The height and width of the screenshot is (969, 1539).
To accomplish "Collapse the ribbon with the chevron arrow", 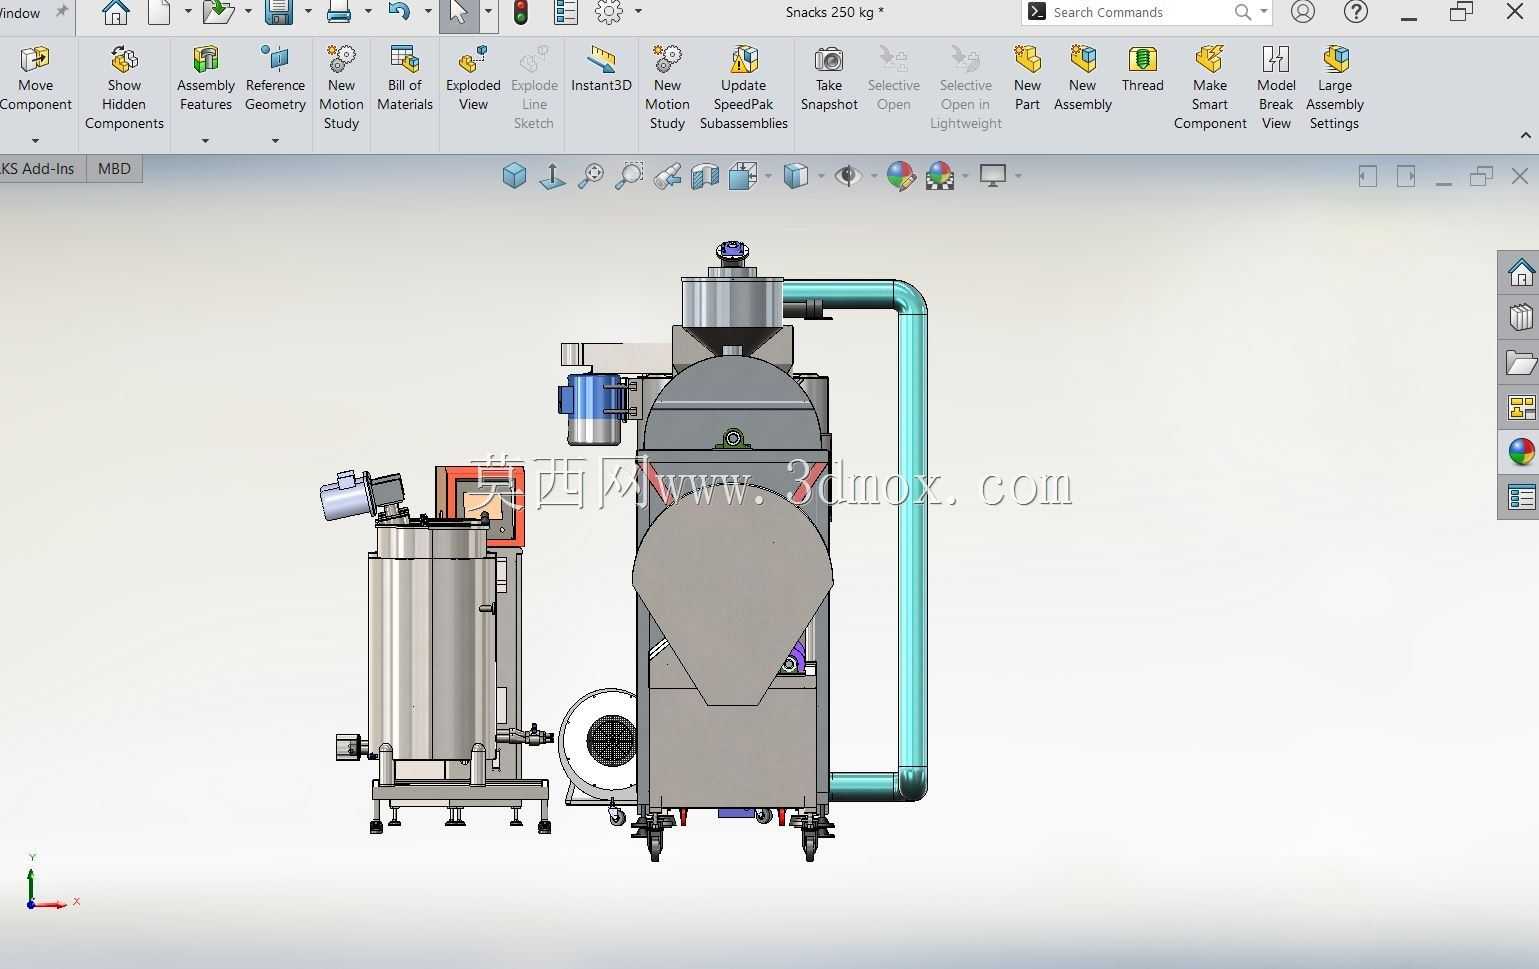I will 1525,135.
